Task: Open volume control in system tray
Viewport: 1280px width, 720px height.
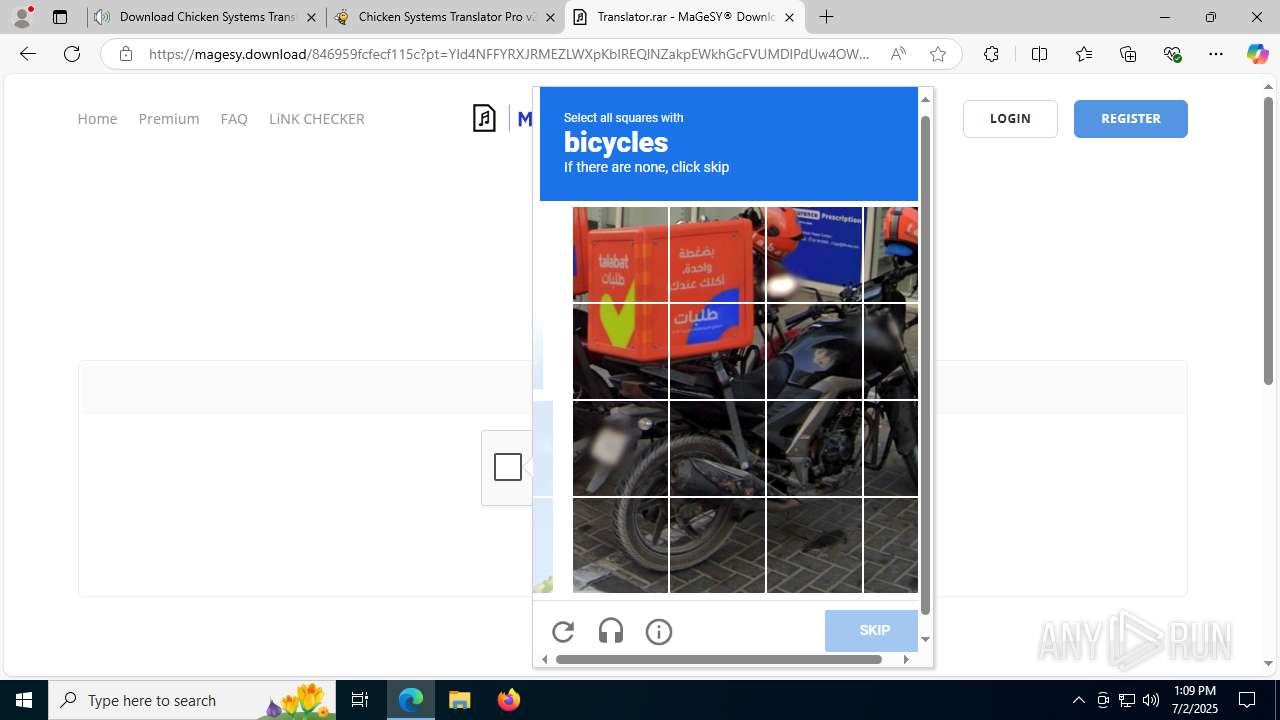Action: (x=1151, y=700)
